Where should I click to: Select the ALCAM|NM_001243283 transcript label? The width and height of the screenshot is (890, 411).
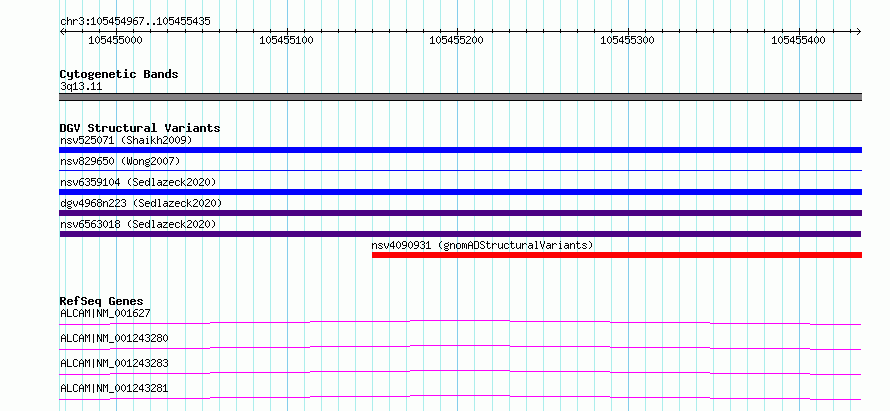click(114, 363)
